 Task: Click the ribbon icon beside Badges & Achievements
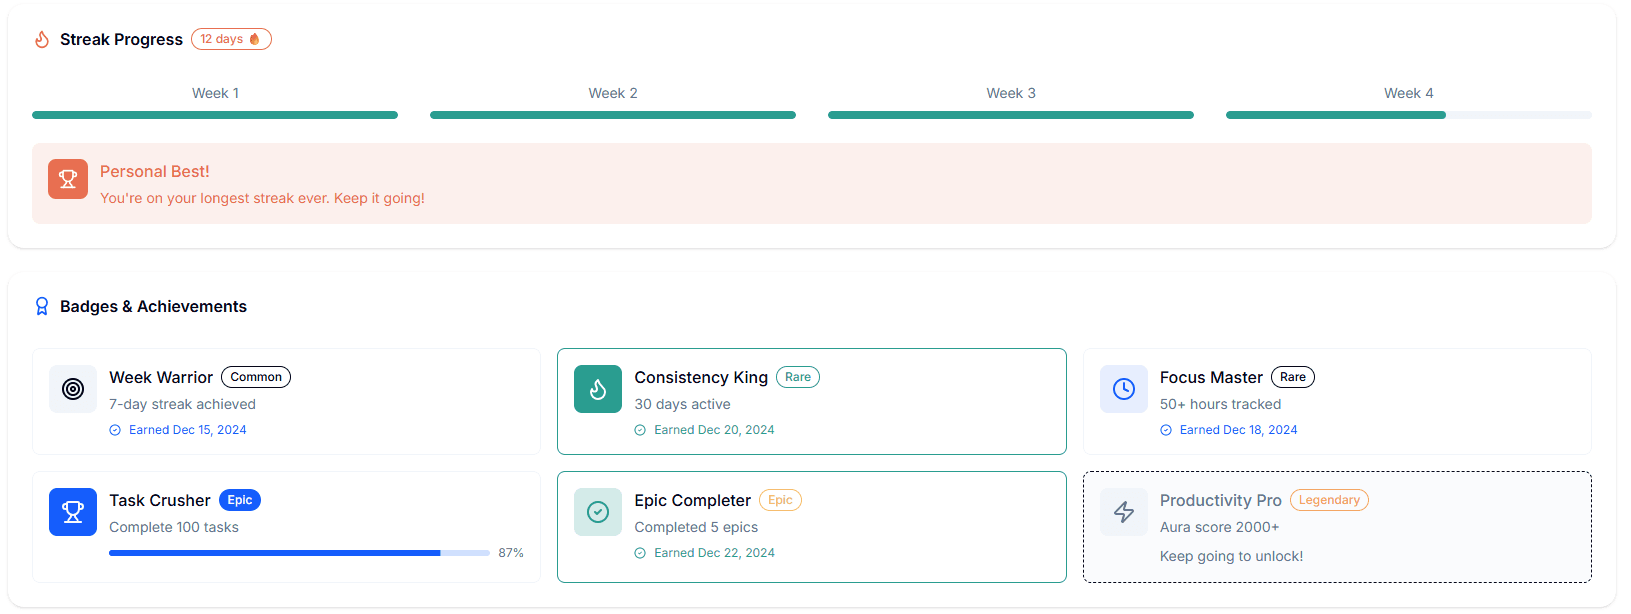click(x=42, y=307)
